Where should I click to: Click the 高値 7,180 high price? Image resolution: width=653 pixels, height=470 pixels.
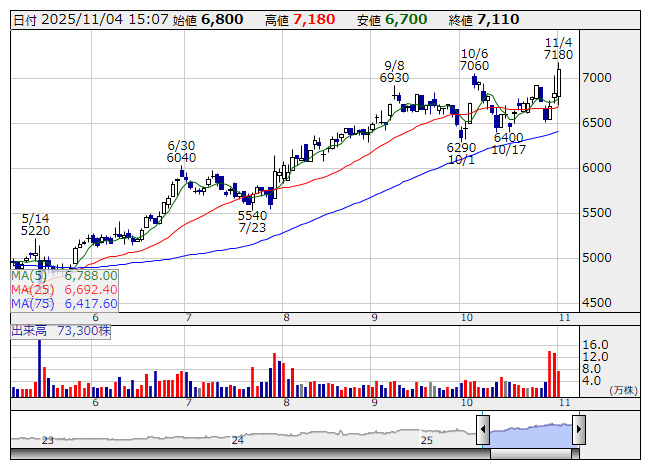[x=300, y=20]
